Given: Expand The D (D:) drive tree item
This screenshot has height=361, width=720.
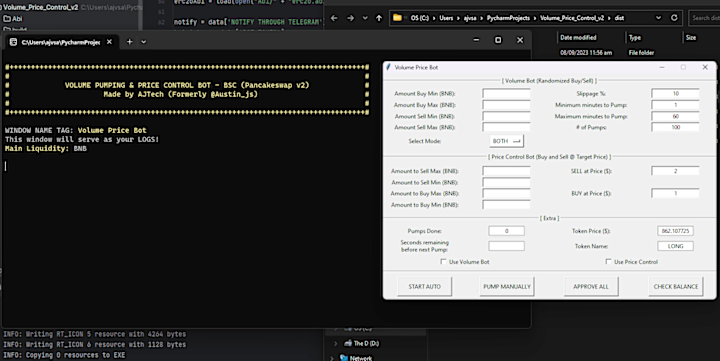Looking at the screenshot, I should [336, 343].
